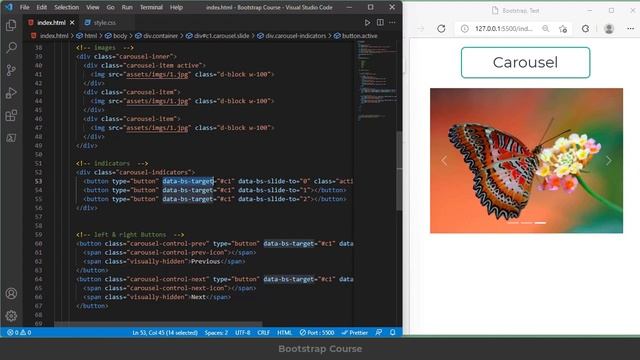Image resolution: width=640 pixels, height=360 pixels.
Task: Click Ln 53, Col 45 cursor position indicator
Action: point(165,333)
